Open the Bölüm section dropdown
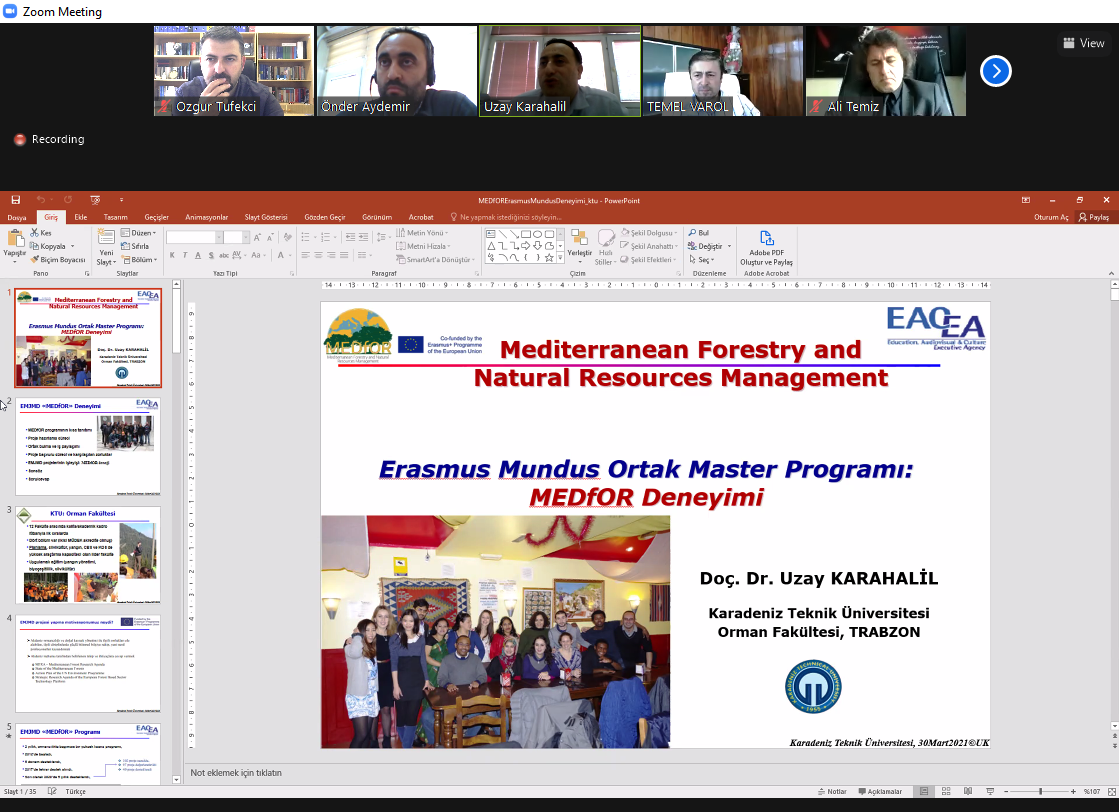The image size is (1119, 812). click(140, 260)
